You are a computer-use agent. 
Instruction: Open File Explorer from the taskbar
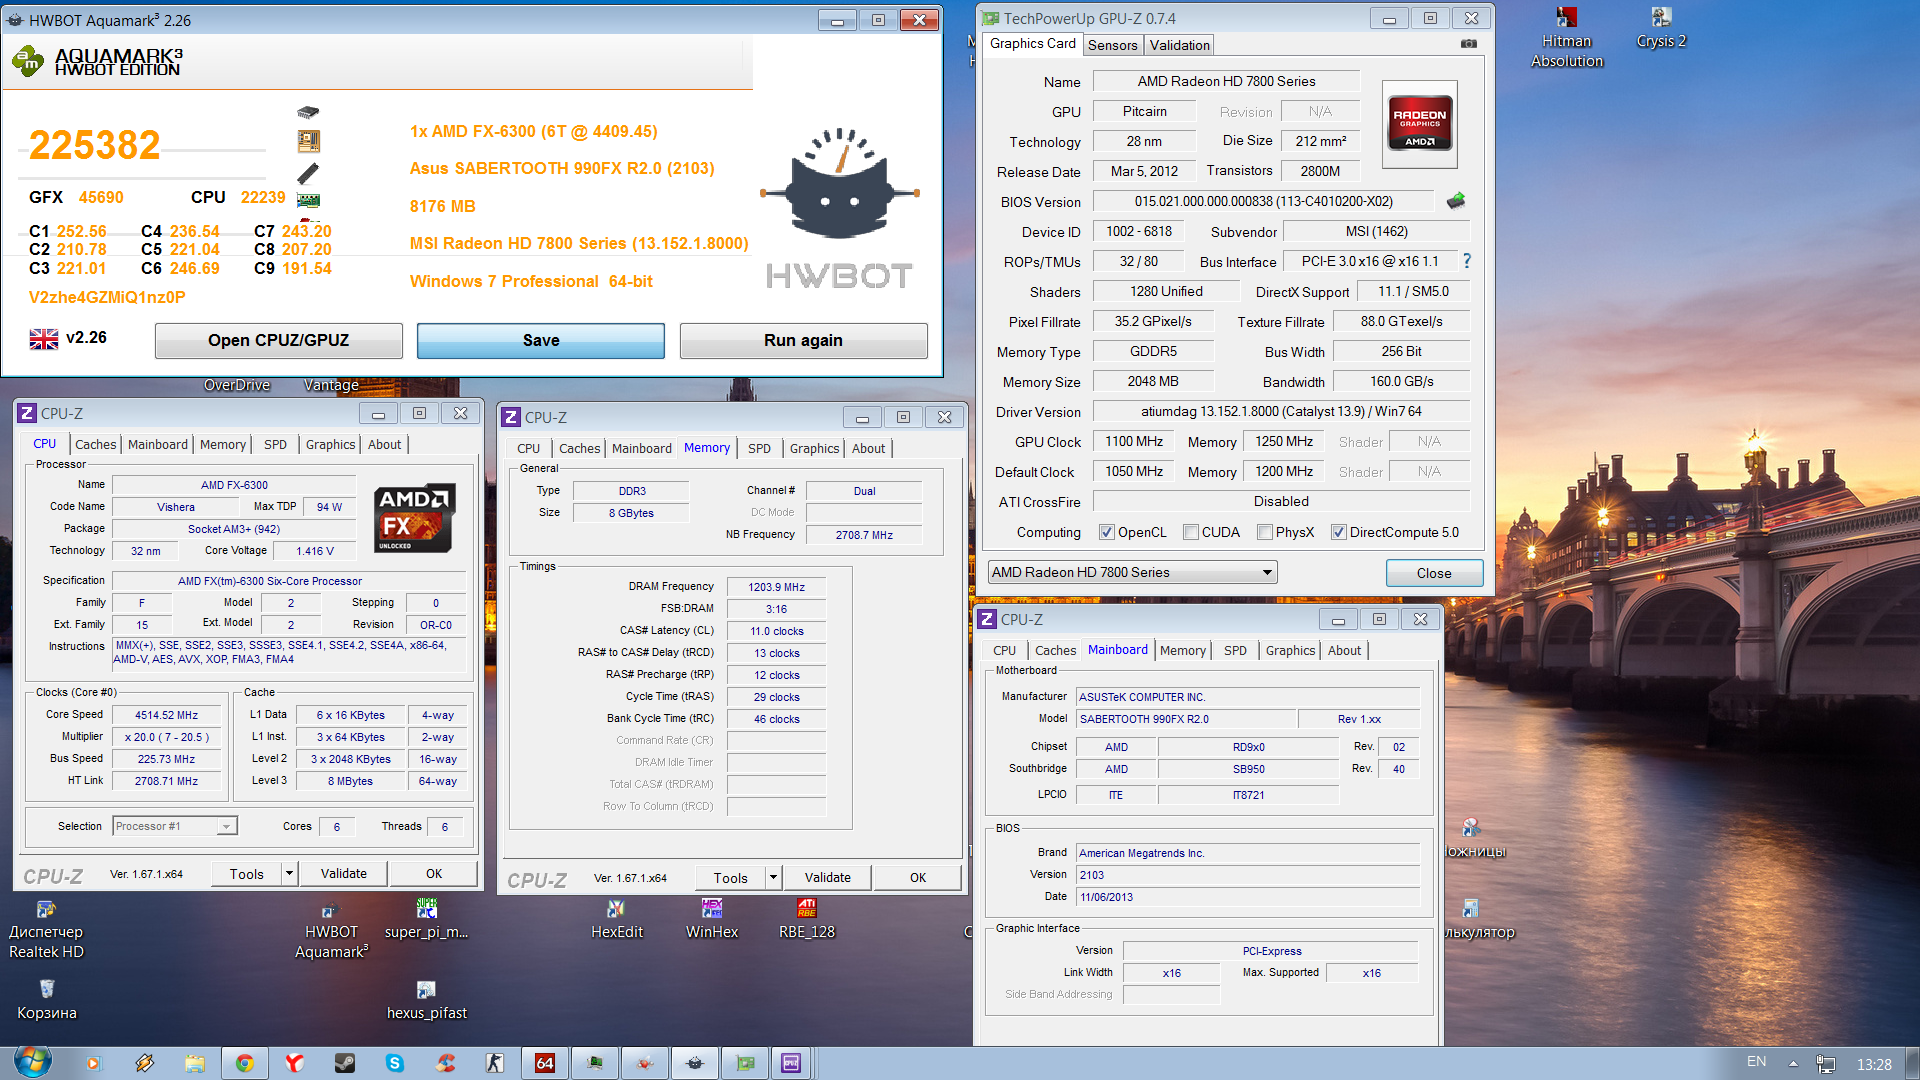point(194,1063)
